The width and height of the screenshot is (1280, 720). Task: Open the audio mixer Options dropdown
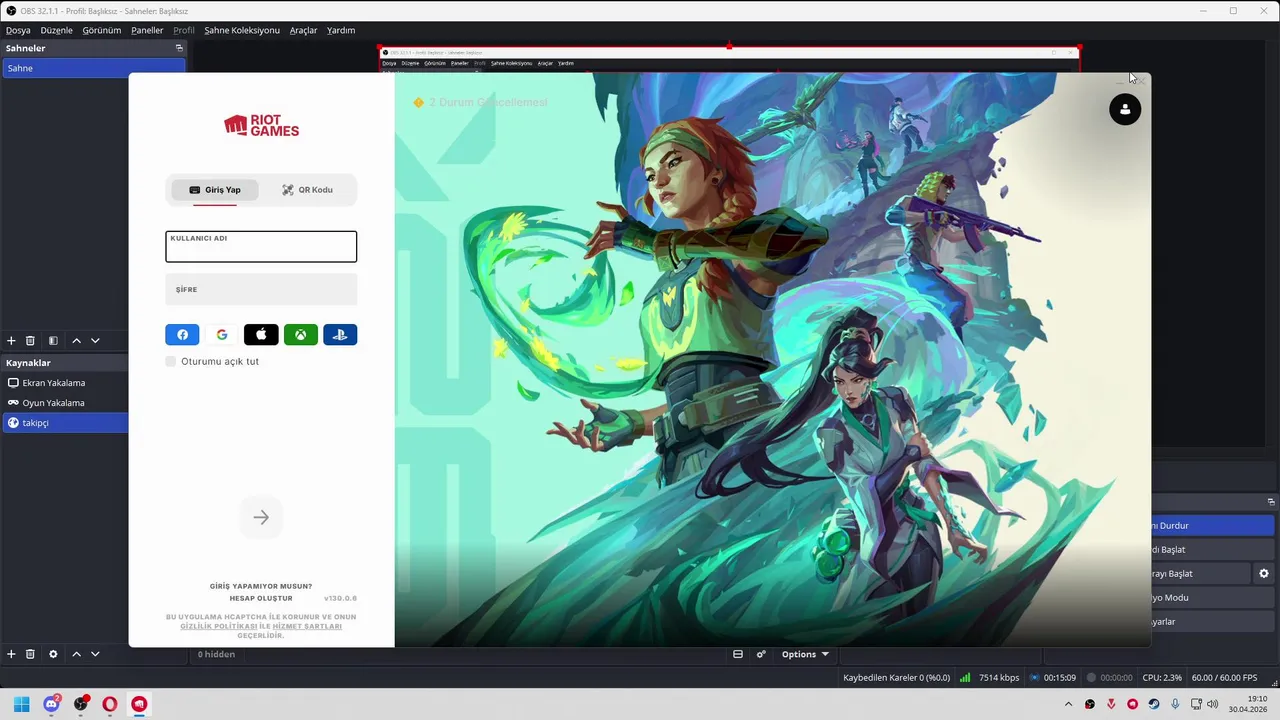point(805,654)
